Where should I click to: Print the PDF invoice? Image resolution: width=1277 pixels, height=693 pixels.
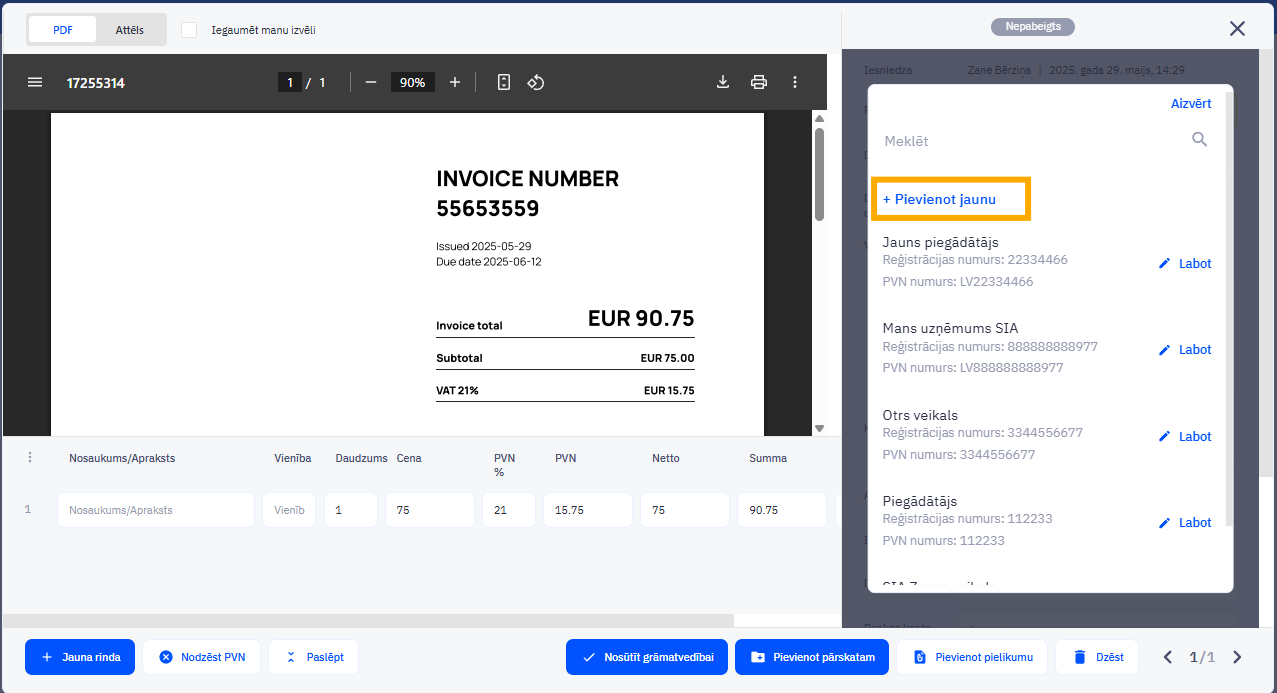point(759,82)
